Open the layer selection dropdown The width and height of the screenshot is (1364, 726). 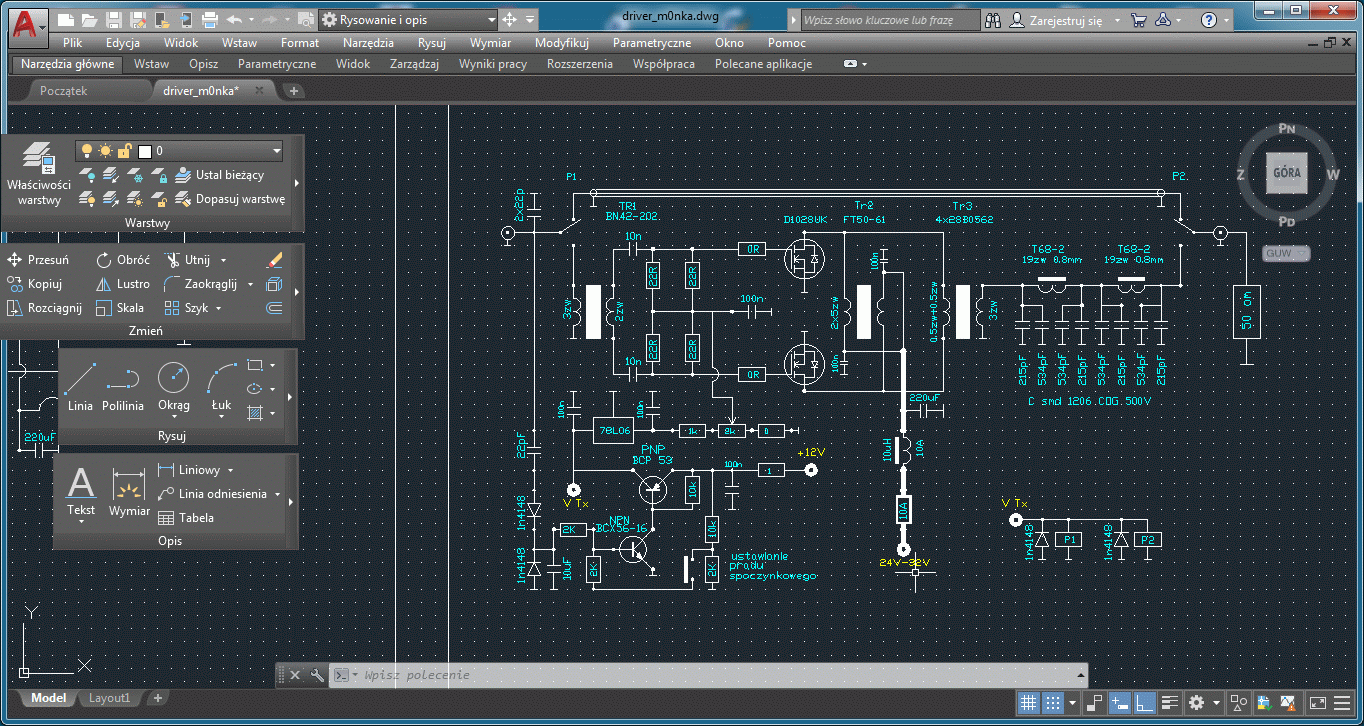coord(276,151)
